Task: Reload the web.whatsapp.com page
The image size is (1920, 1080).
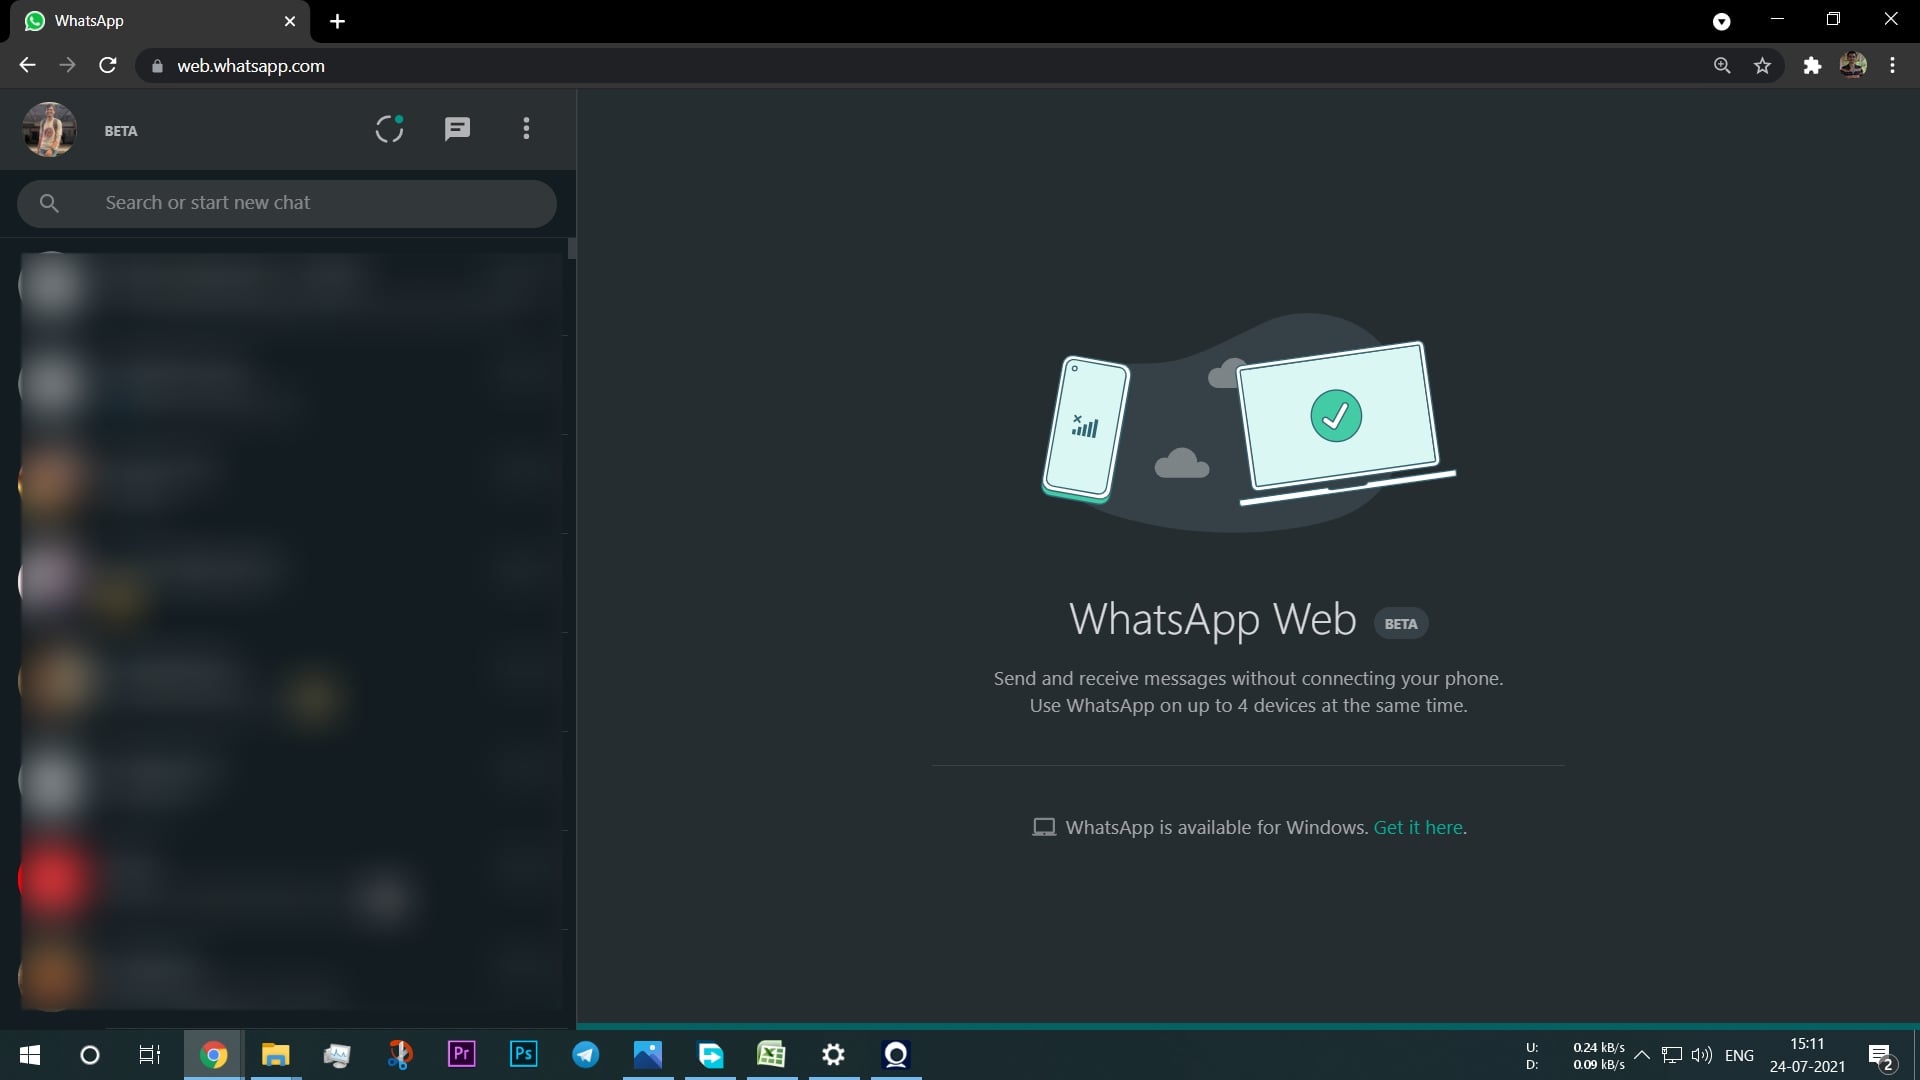Action: (108, 66)
